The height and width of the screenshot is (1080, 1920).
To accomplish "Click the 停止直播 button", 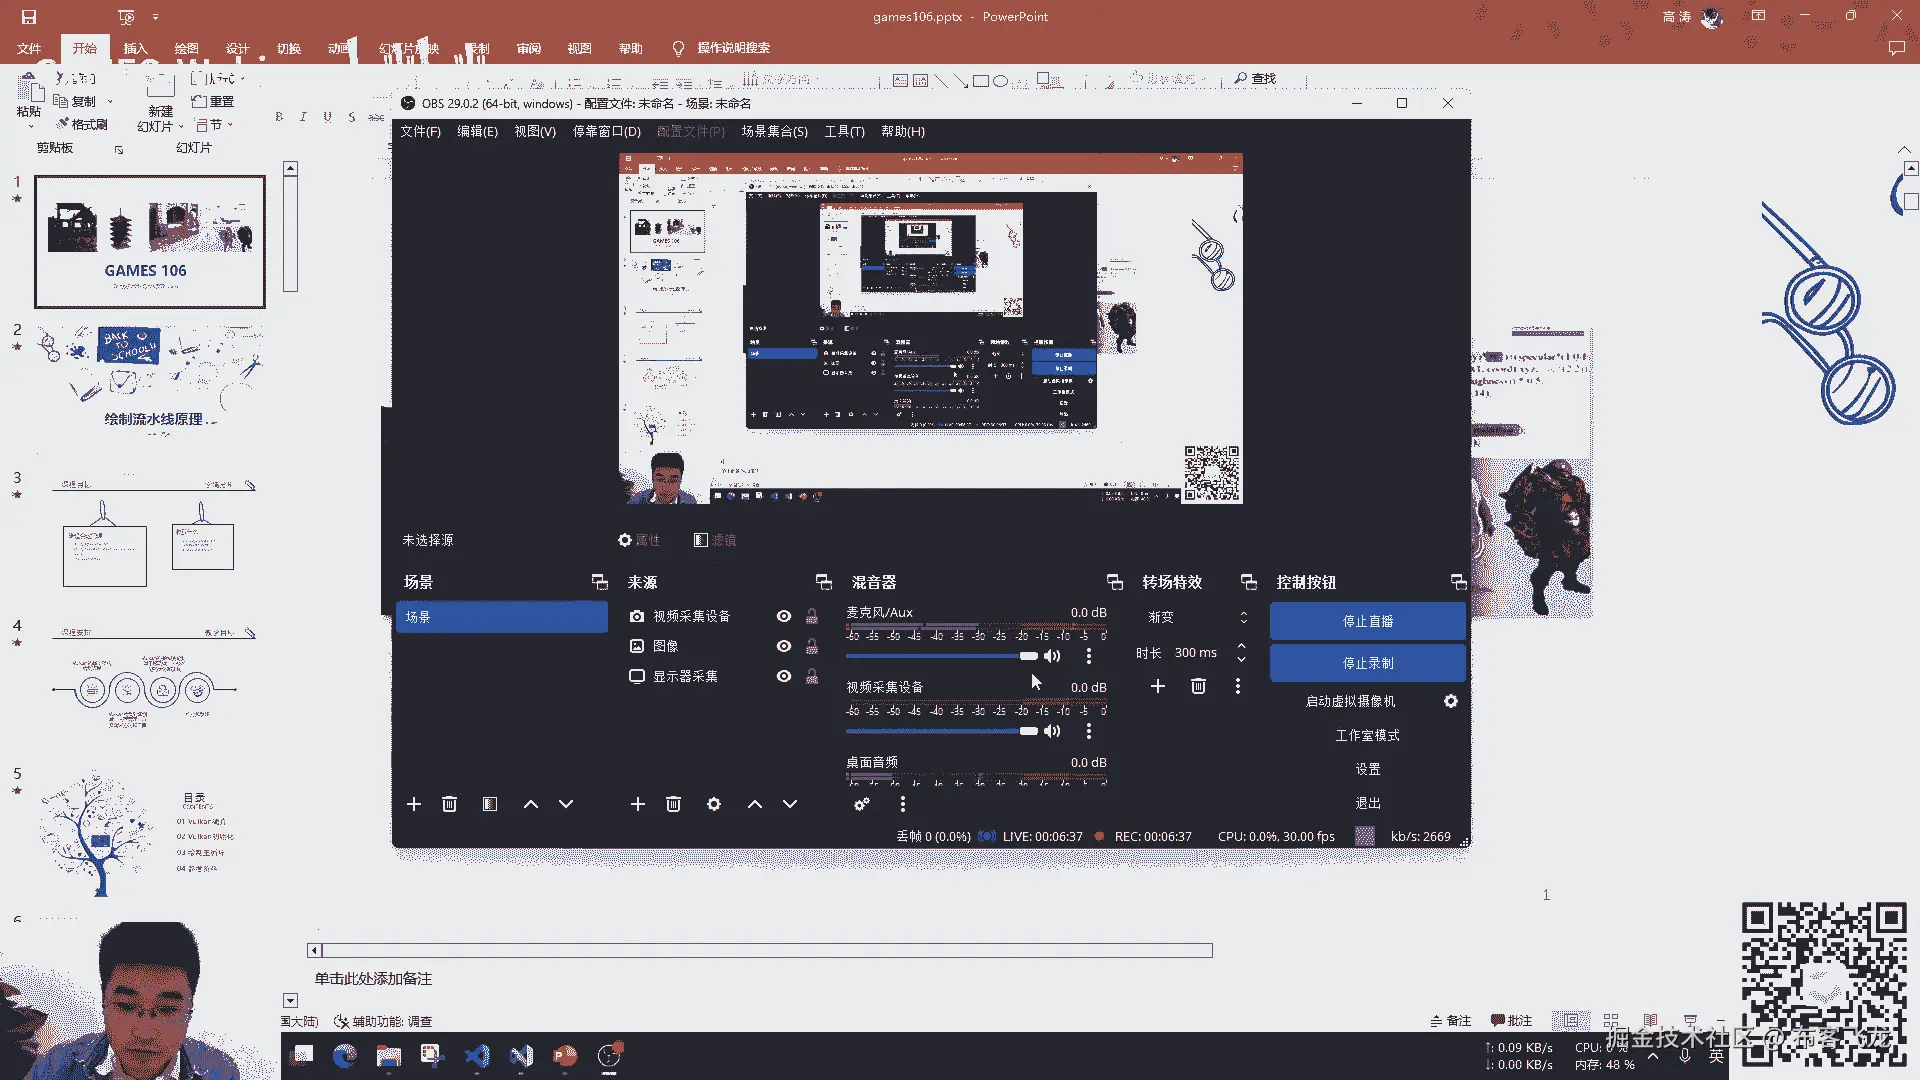I will point(1367,621).
